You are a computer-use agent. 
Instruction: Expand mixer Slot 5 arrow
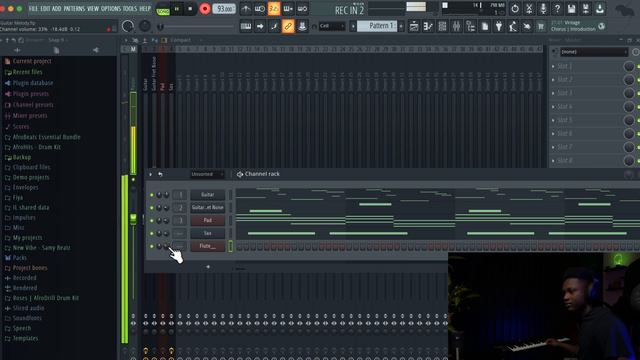(553, 120)
